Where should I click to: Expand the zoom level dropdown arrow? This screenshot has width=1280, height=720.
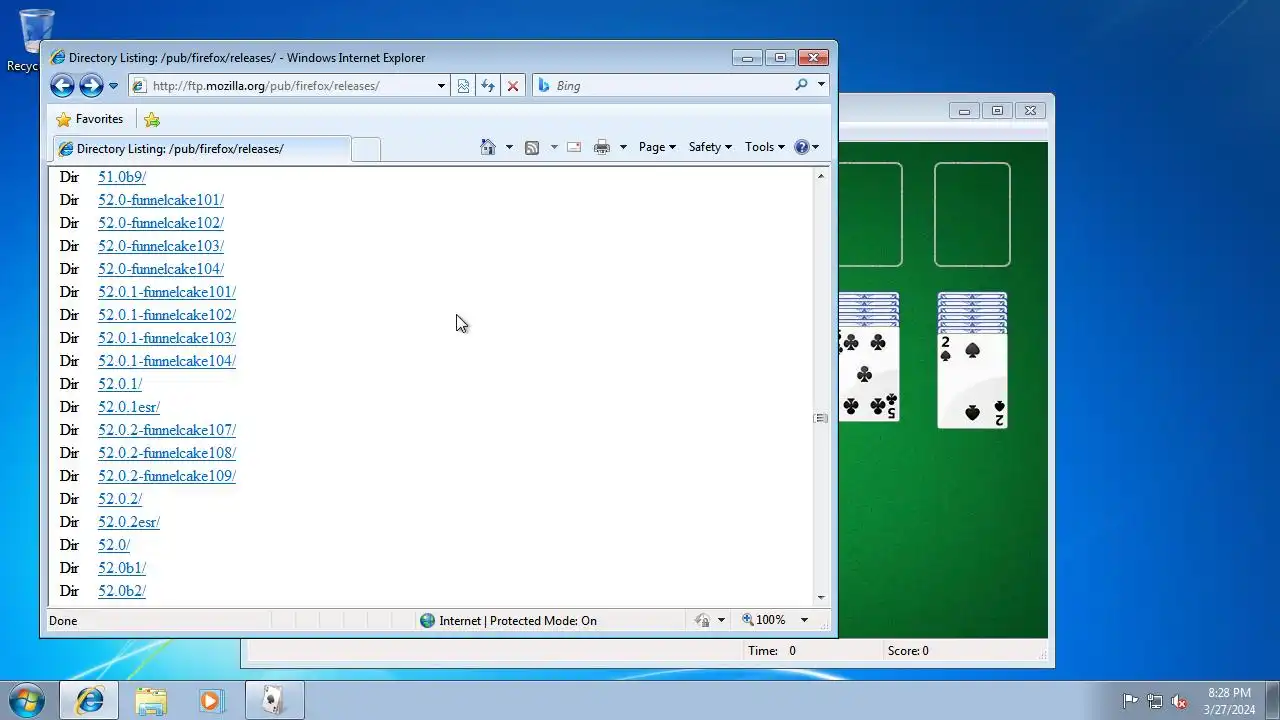[803, 621]
